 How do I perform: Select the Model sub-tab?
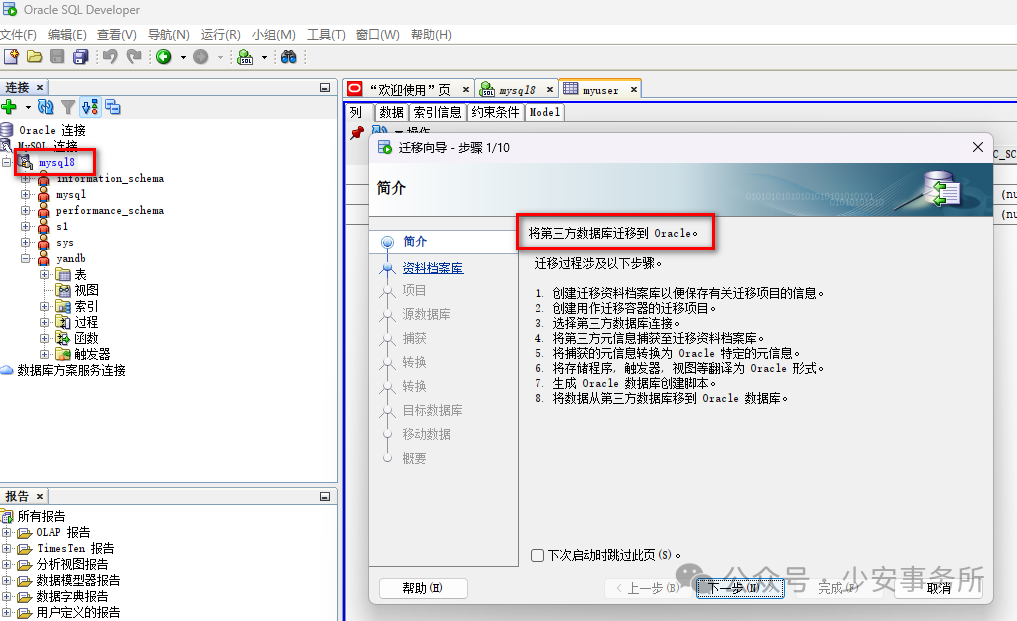coord(545,112)
